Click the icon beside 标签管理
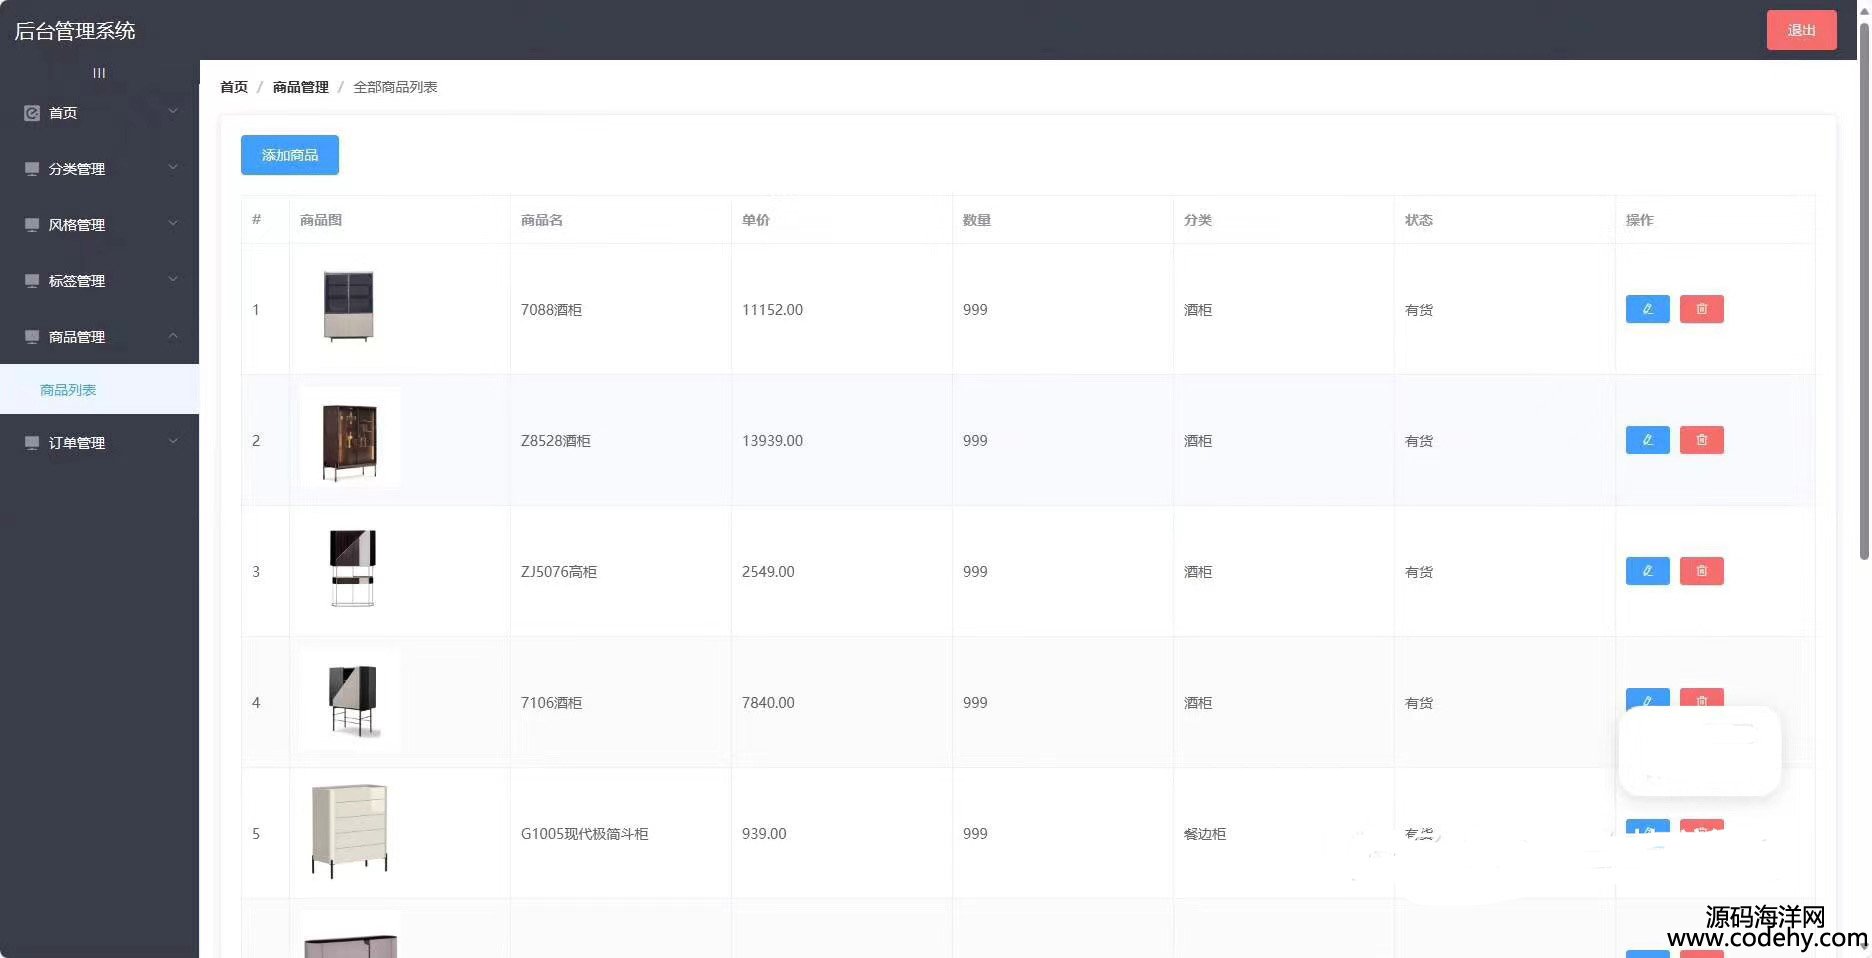This screenshot has height=958, width=1872. pyautogui.click(x=32, y=281)
